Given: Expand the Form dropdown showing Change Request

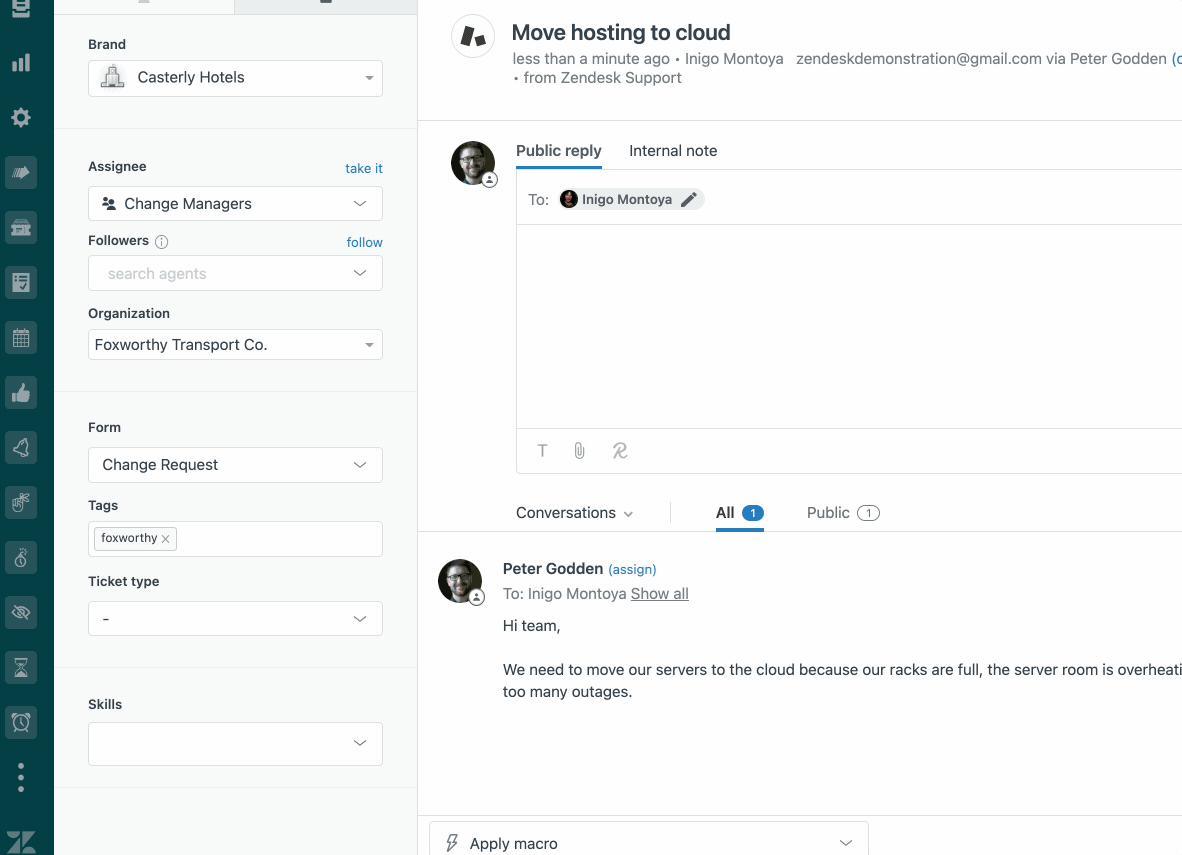Looking at the screenshot, I should click(235, 464).
